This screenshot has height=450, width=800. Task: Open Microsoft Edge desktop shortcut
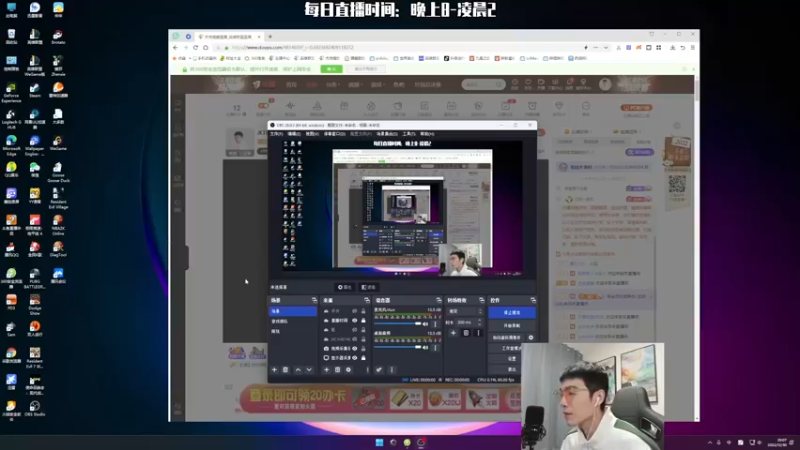click(11, 145)
